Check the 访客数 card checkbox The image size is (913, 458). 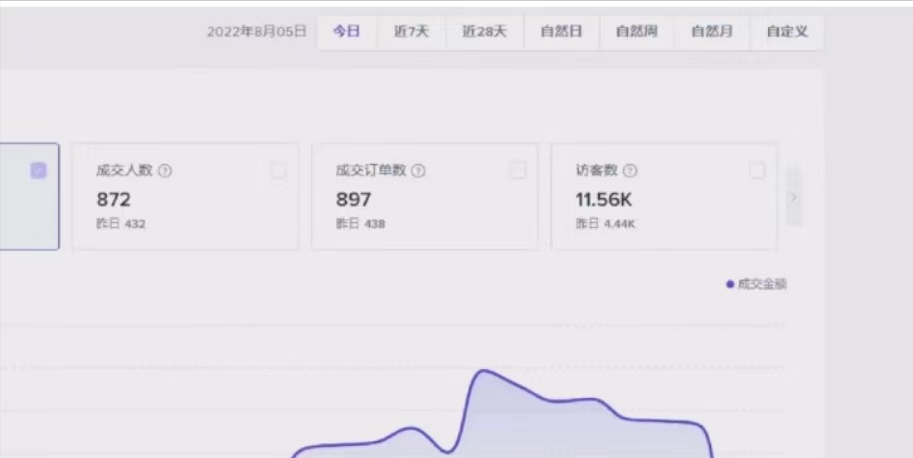click(x=758, y=171)
